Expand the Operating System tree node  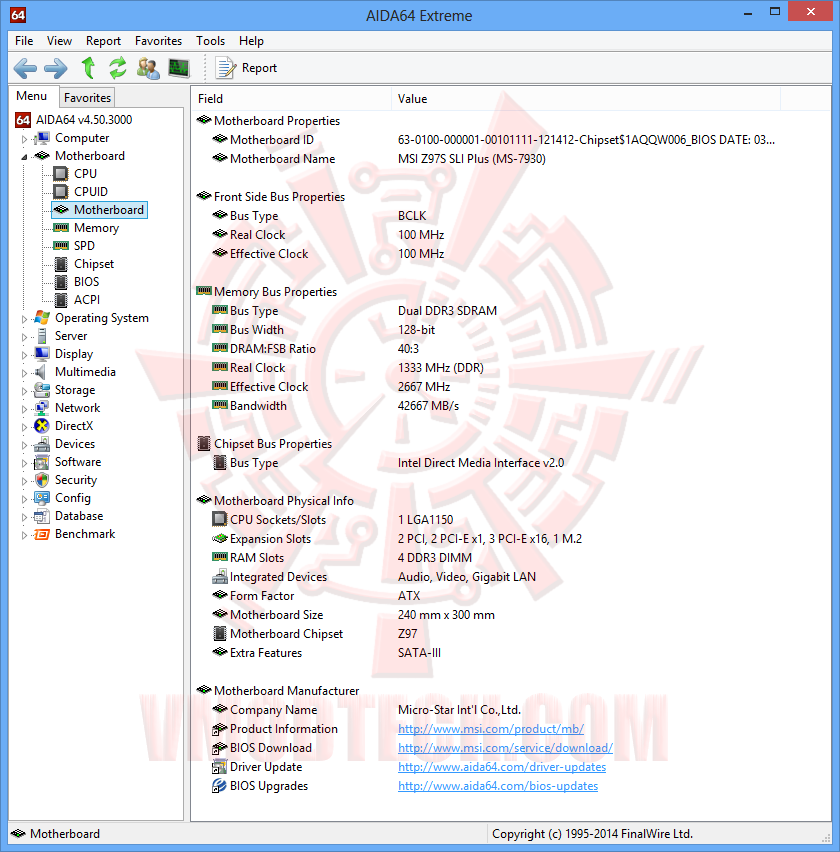coord(24,319)
